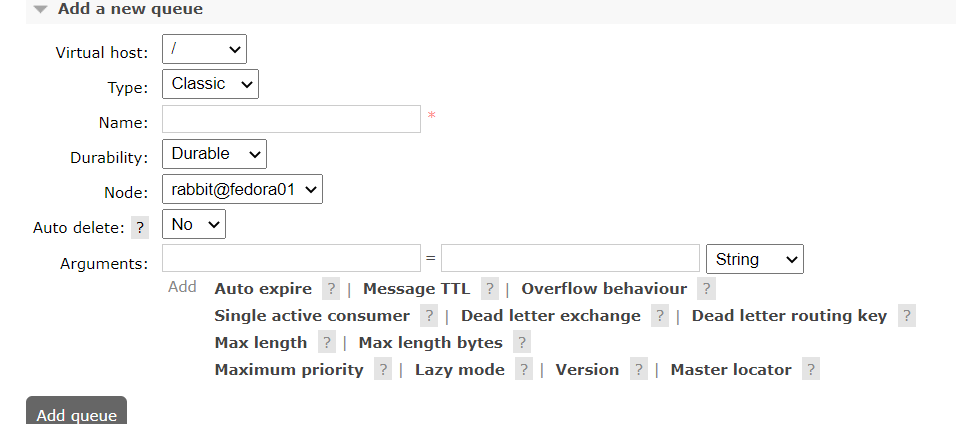Open the argument type String dropdown
This screenshot has width=956, height=424.
755,259
